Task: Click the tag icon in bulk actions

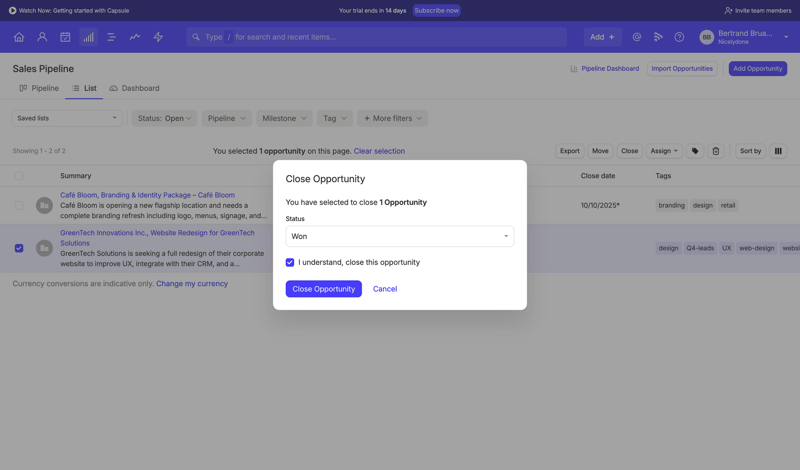Action: click(x=695, y=151)
